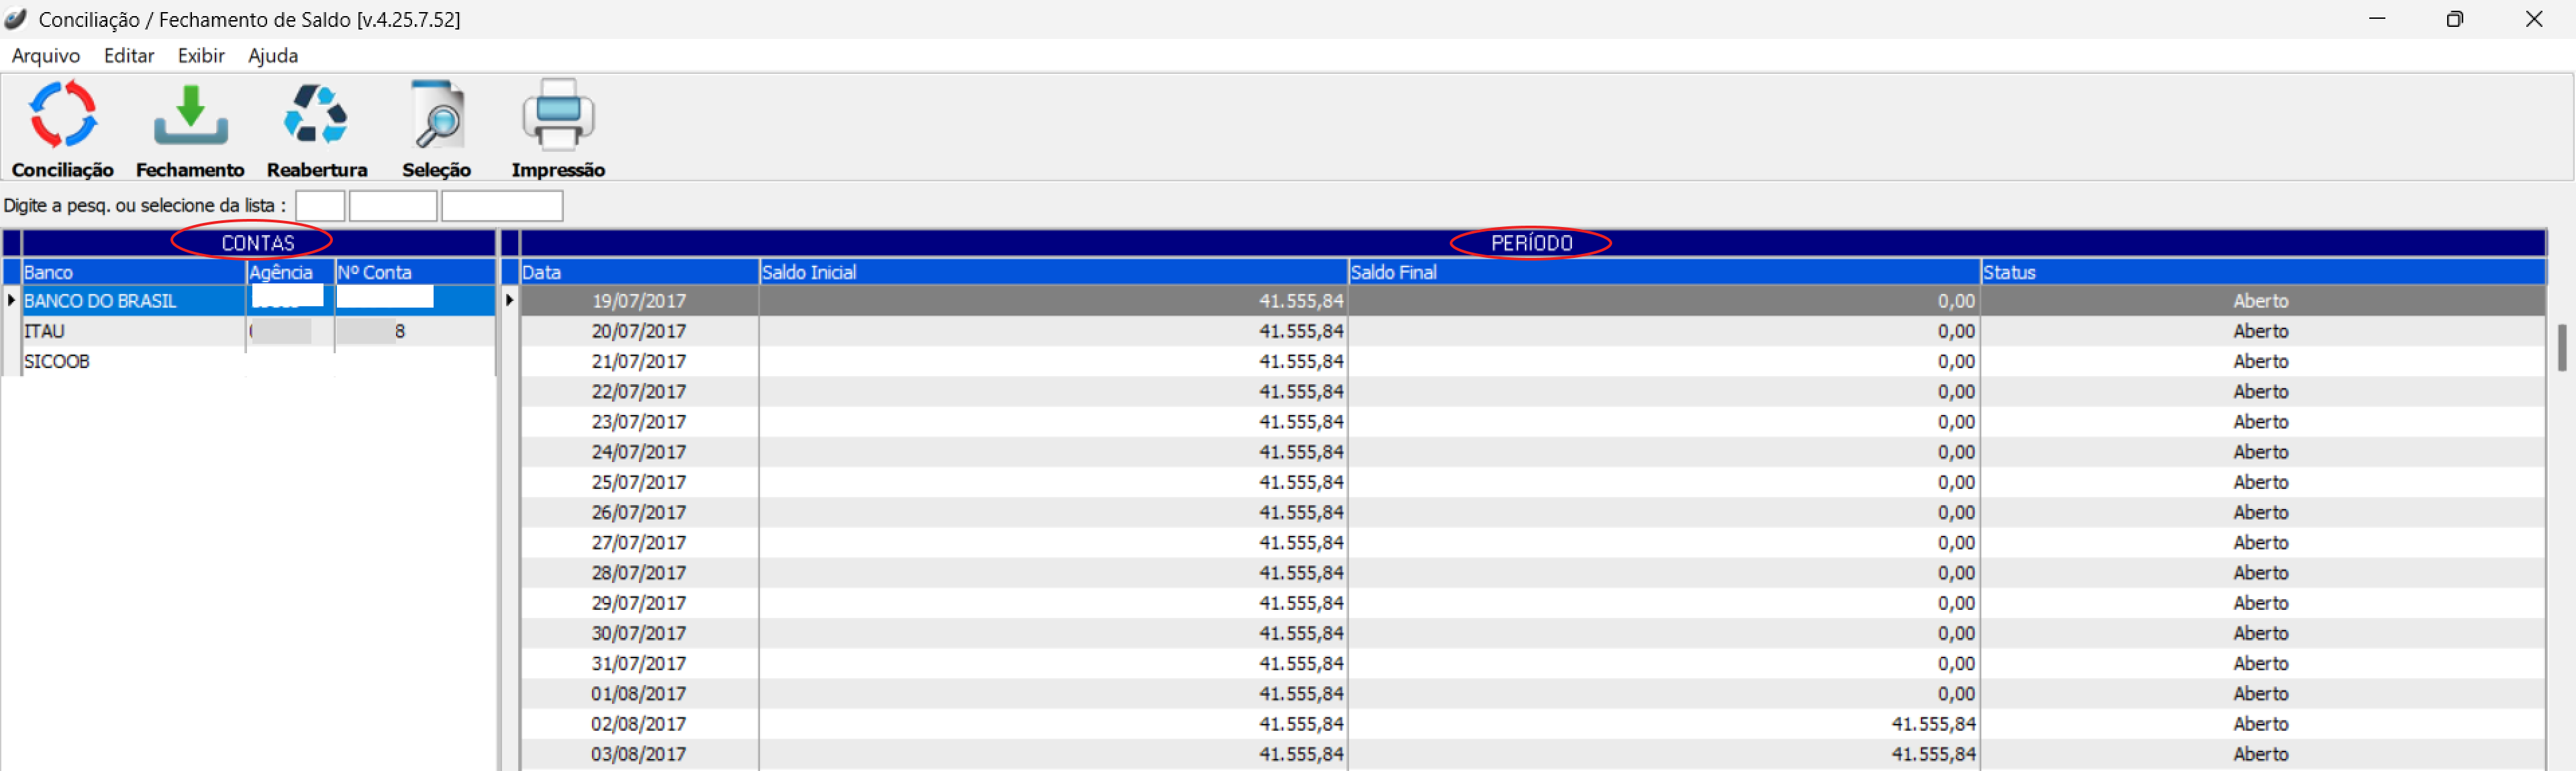This screenshot has width=2576, height=771.
Task: Open the Editar menu
Action: (129, 56)
